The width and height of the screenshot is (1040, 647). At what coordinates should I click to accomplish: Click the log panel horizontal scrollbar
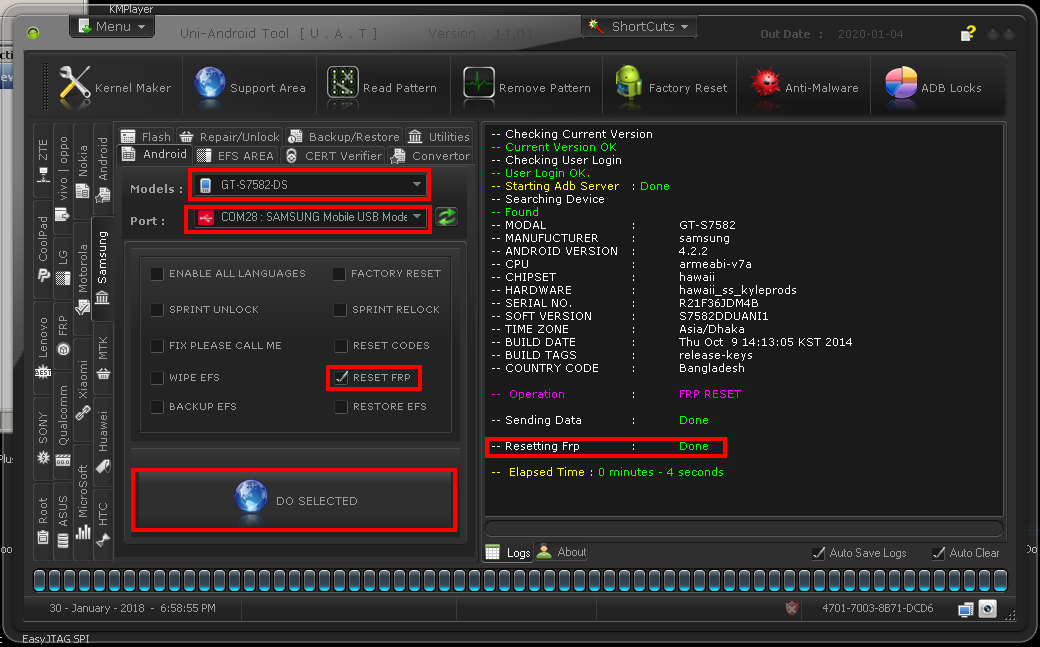(x=744, y=528)
